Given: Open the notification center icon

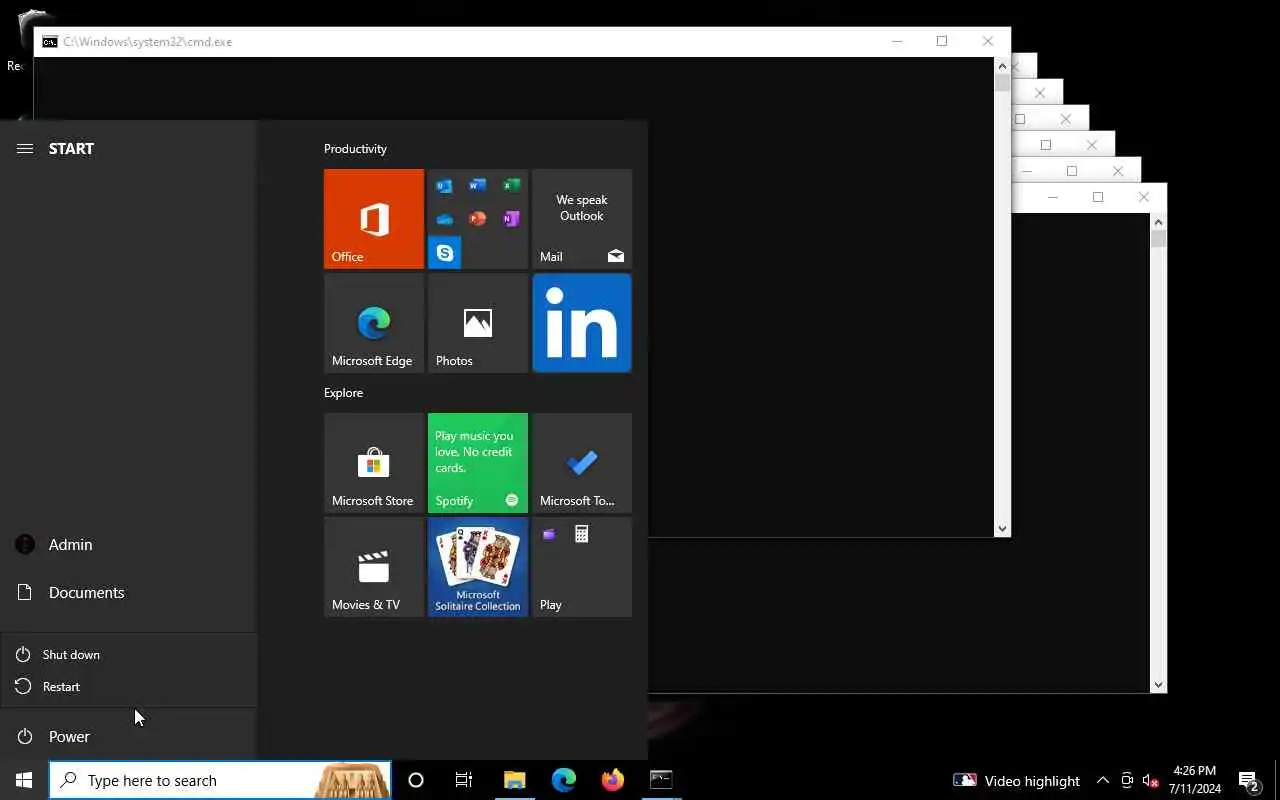Looking at the screenshot, I should (x=1249, y=781).
